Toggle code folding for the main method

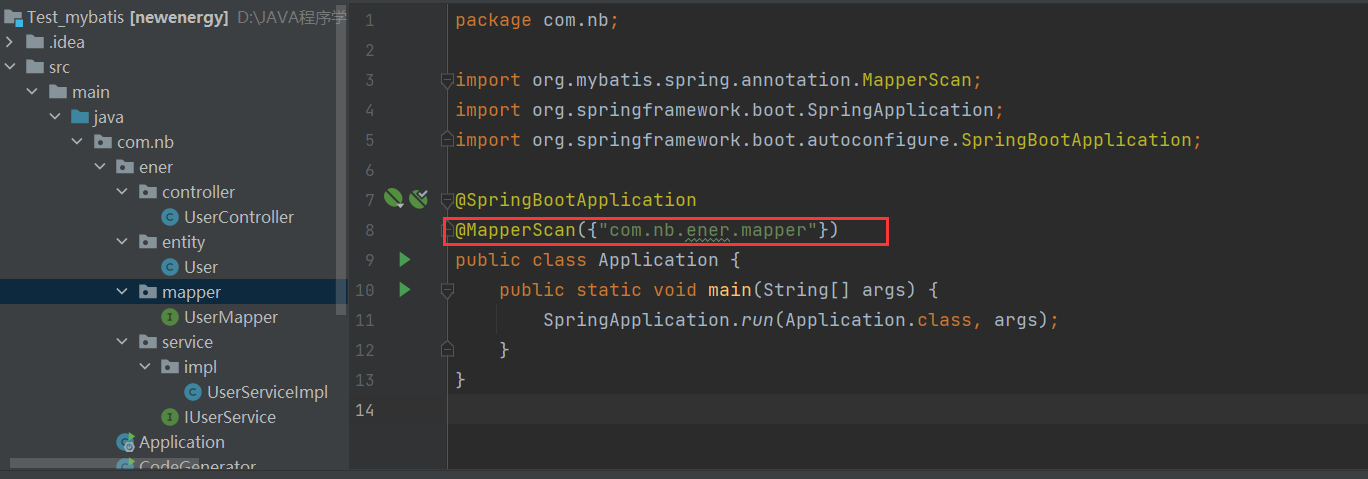[447, 290]
